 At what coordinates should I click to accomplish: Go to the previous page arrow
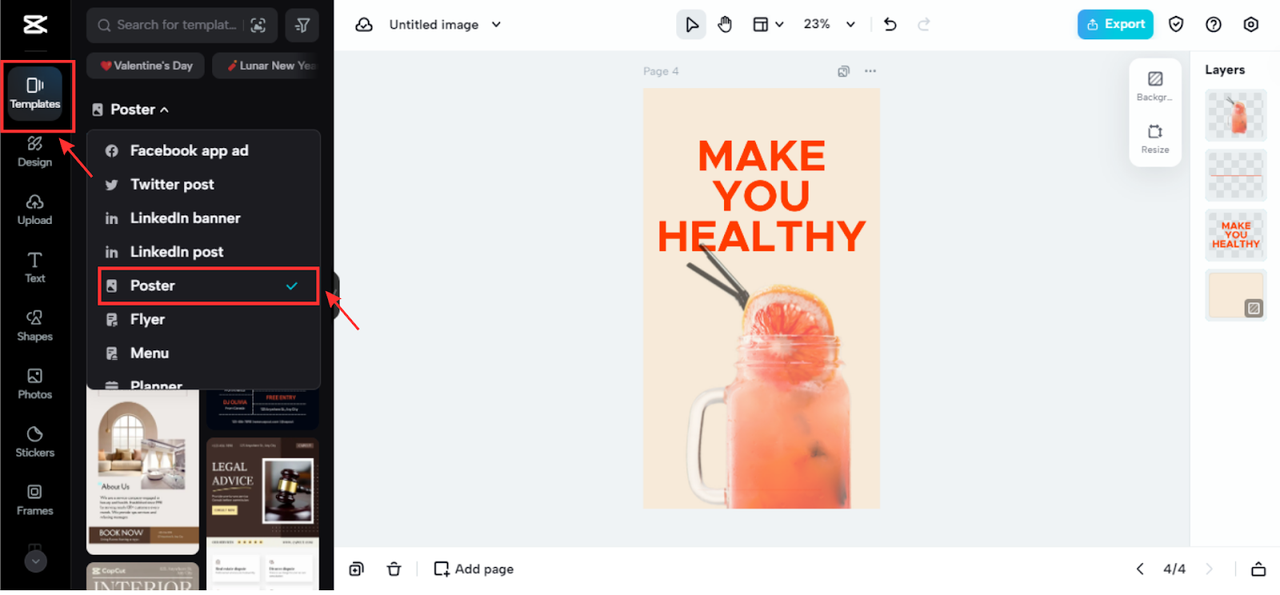point(1140,569)
